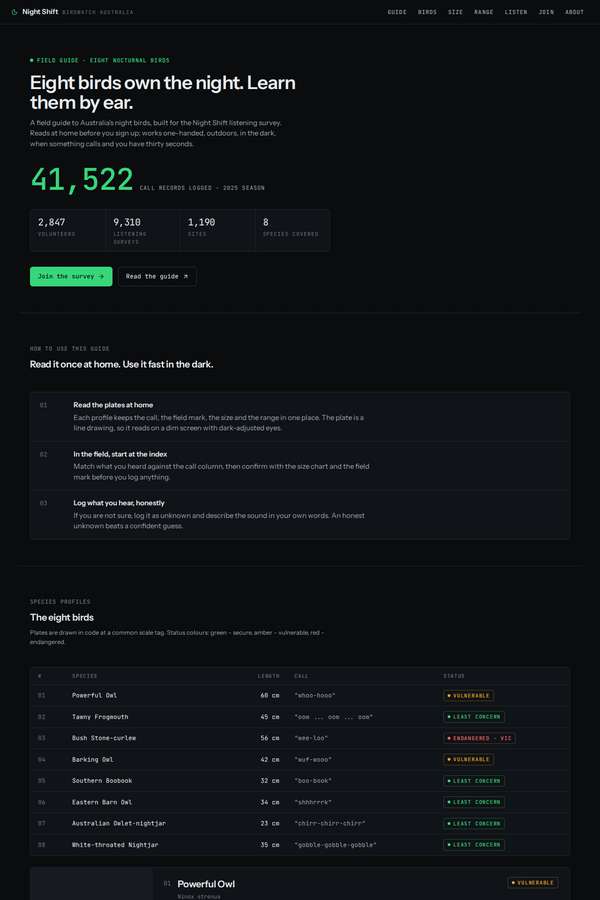This screenshot has width=600, height=900.
Task: Click the Read the guide button
Action: pyautogui.click(x=157, y=276)
